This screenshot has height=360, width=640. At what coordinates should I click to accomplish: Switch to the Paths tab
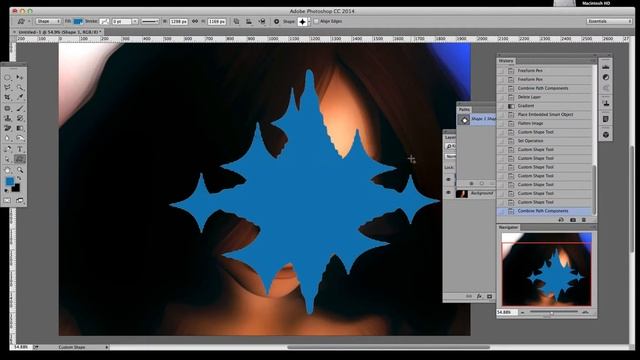[464, 110]
